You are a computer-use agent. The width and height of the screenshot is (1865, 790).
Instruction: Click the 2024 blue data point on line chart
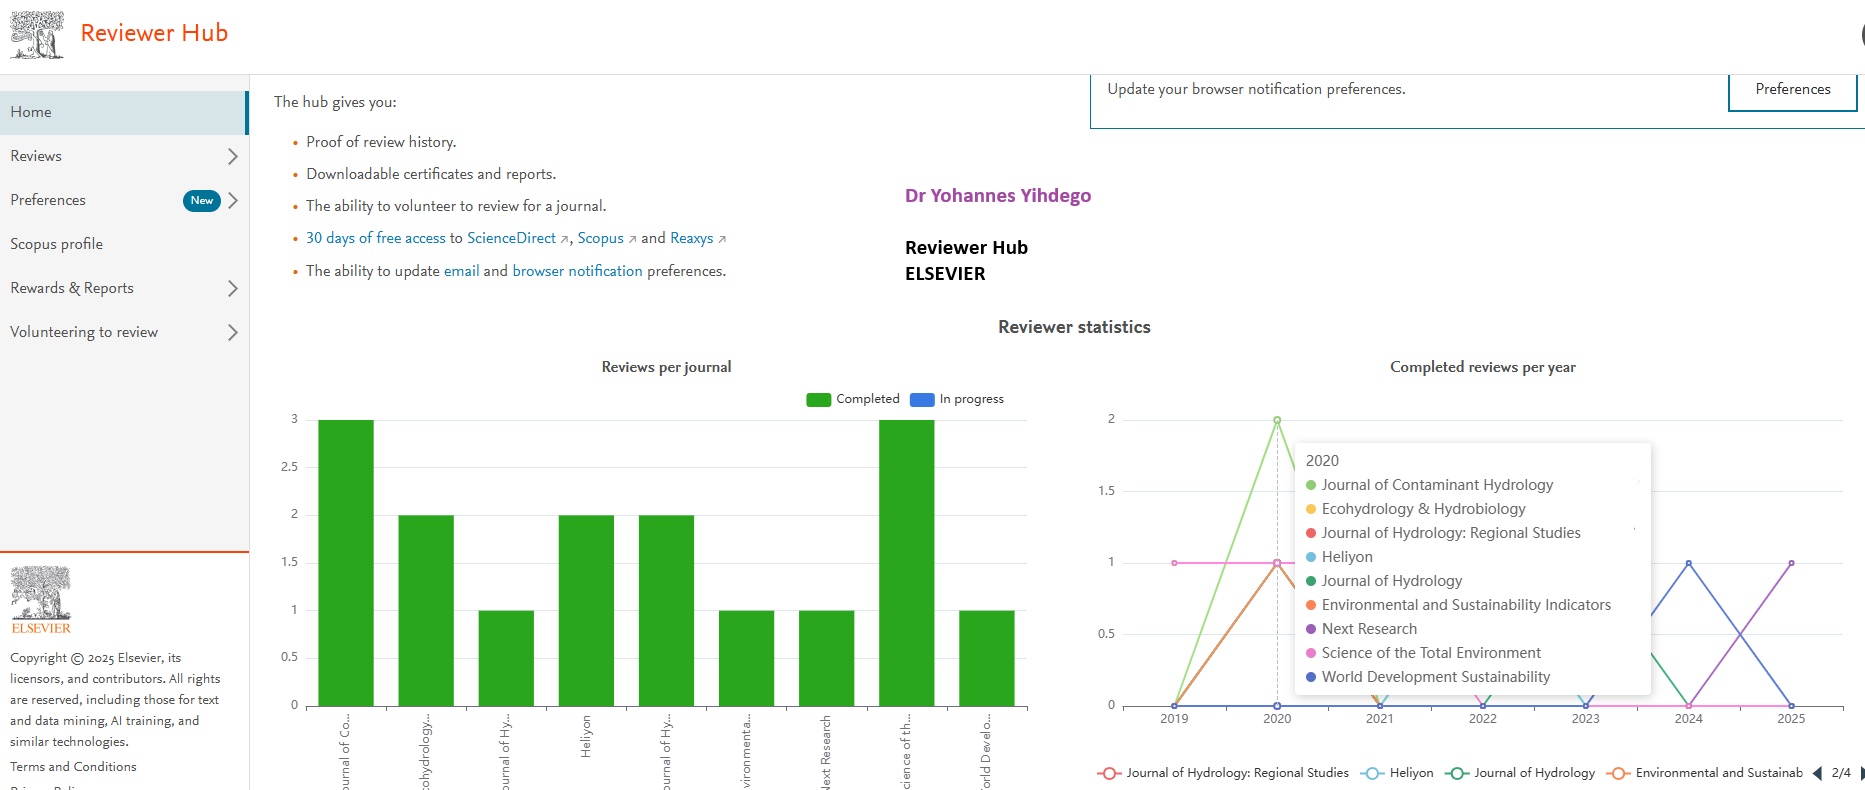coord(1689,563)
